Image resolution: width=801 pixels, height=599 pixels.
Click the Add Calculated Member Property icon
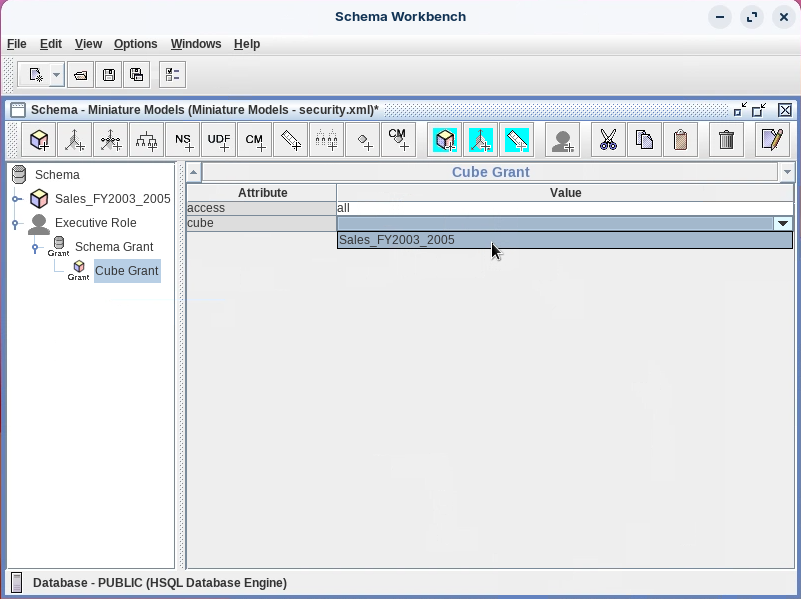398,139
